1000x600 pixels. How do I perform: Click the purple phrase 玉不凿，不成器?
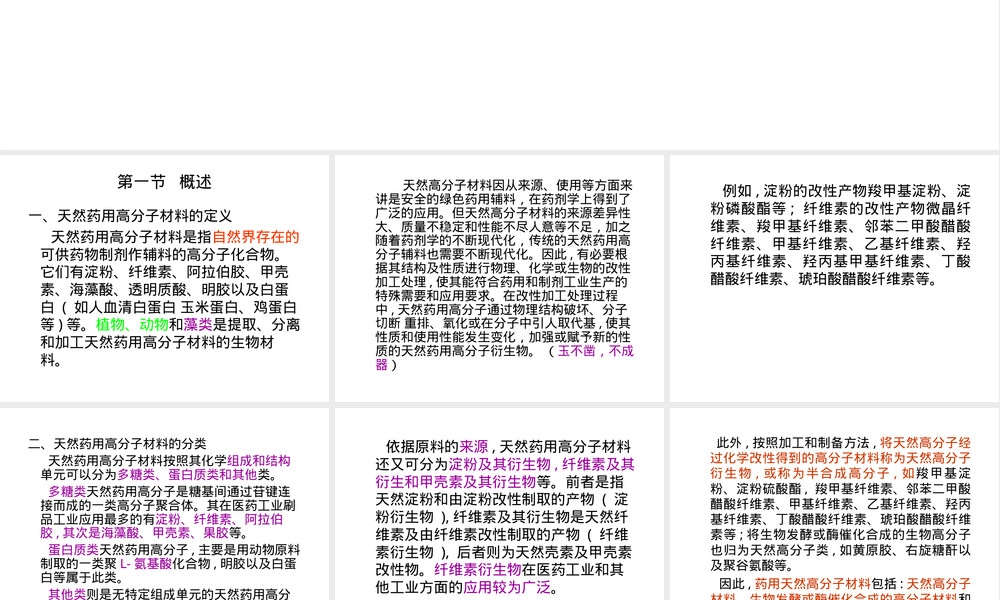click(x=504, y=358)
